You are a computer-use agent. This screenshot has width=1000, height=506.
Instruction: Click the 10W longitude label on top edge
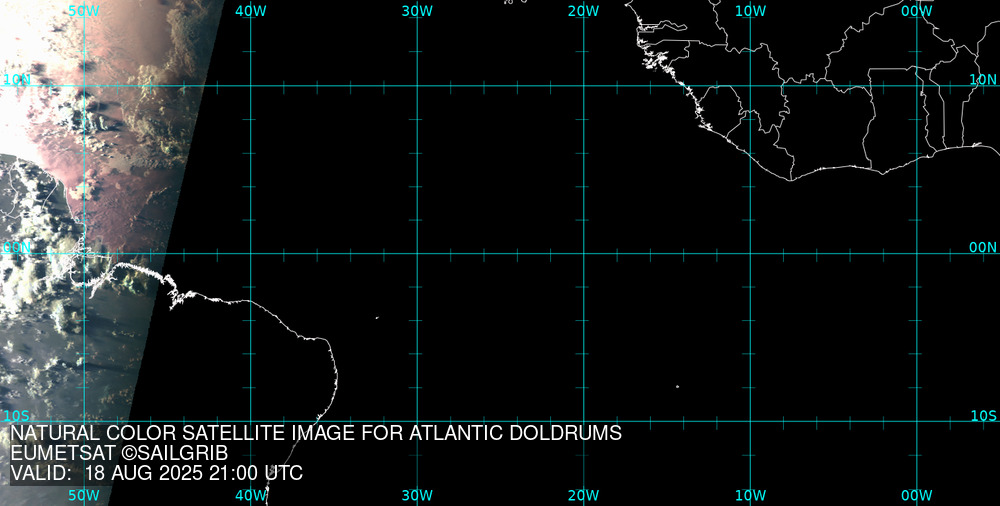point(750,11)
